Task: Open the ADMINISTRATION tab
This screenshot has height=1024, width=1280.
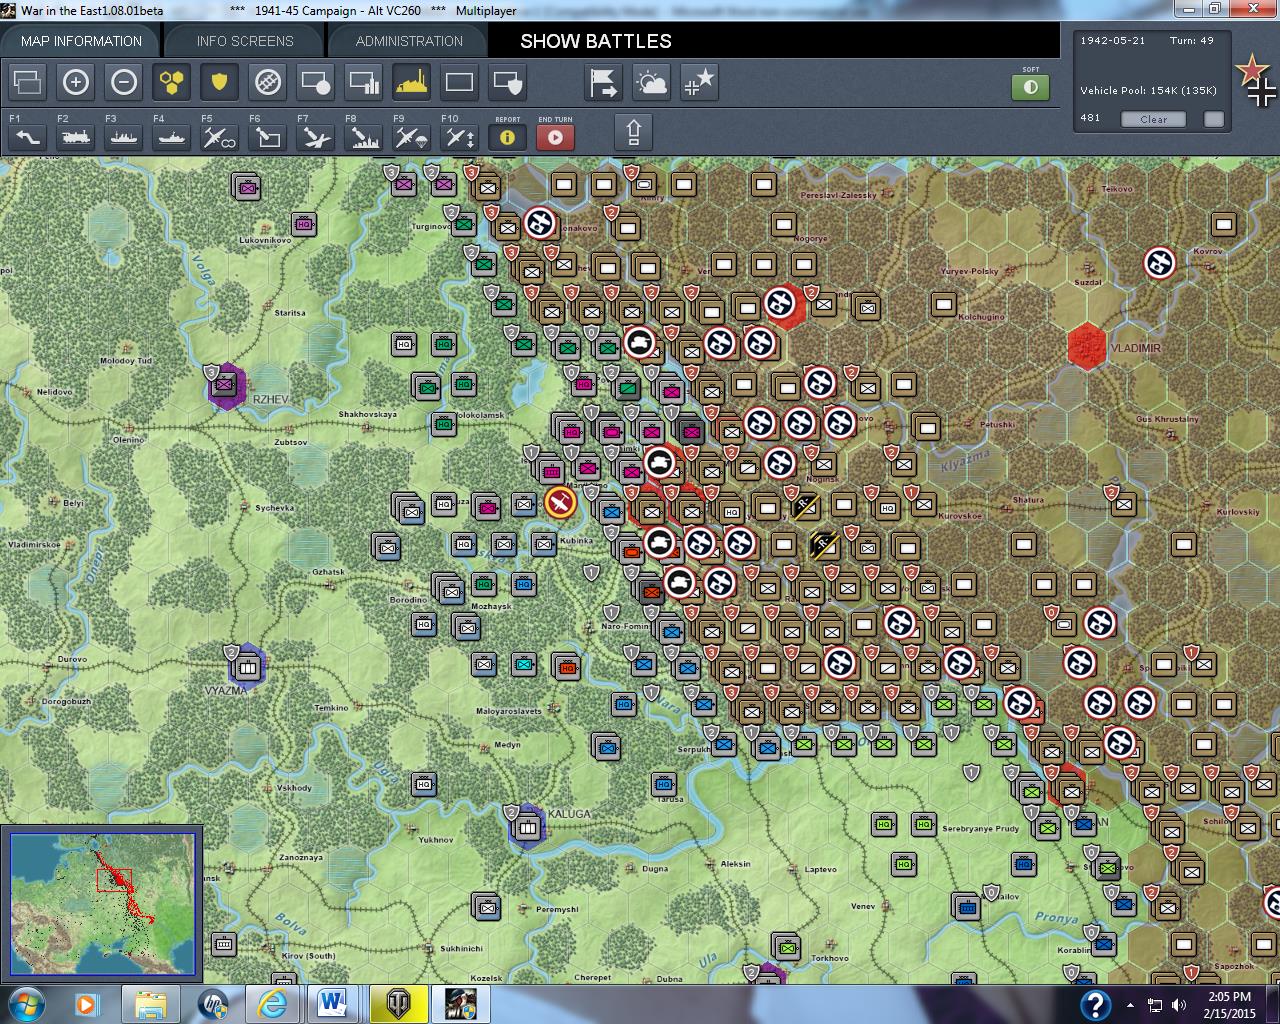Action: (409, 41)
